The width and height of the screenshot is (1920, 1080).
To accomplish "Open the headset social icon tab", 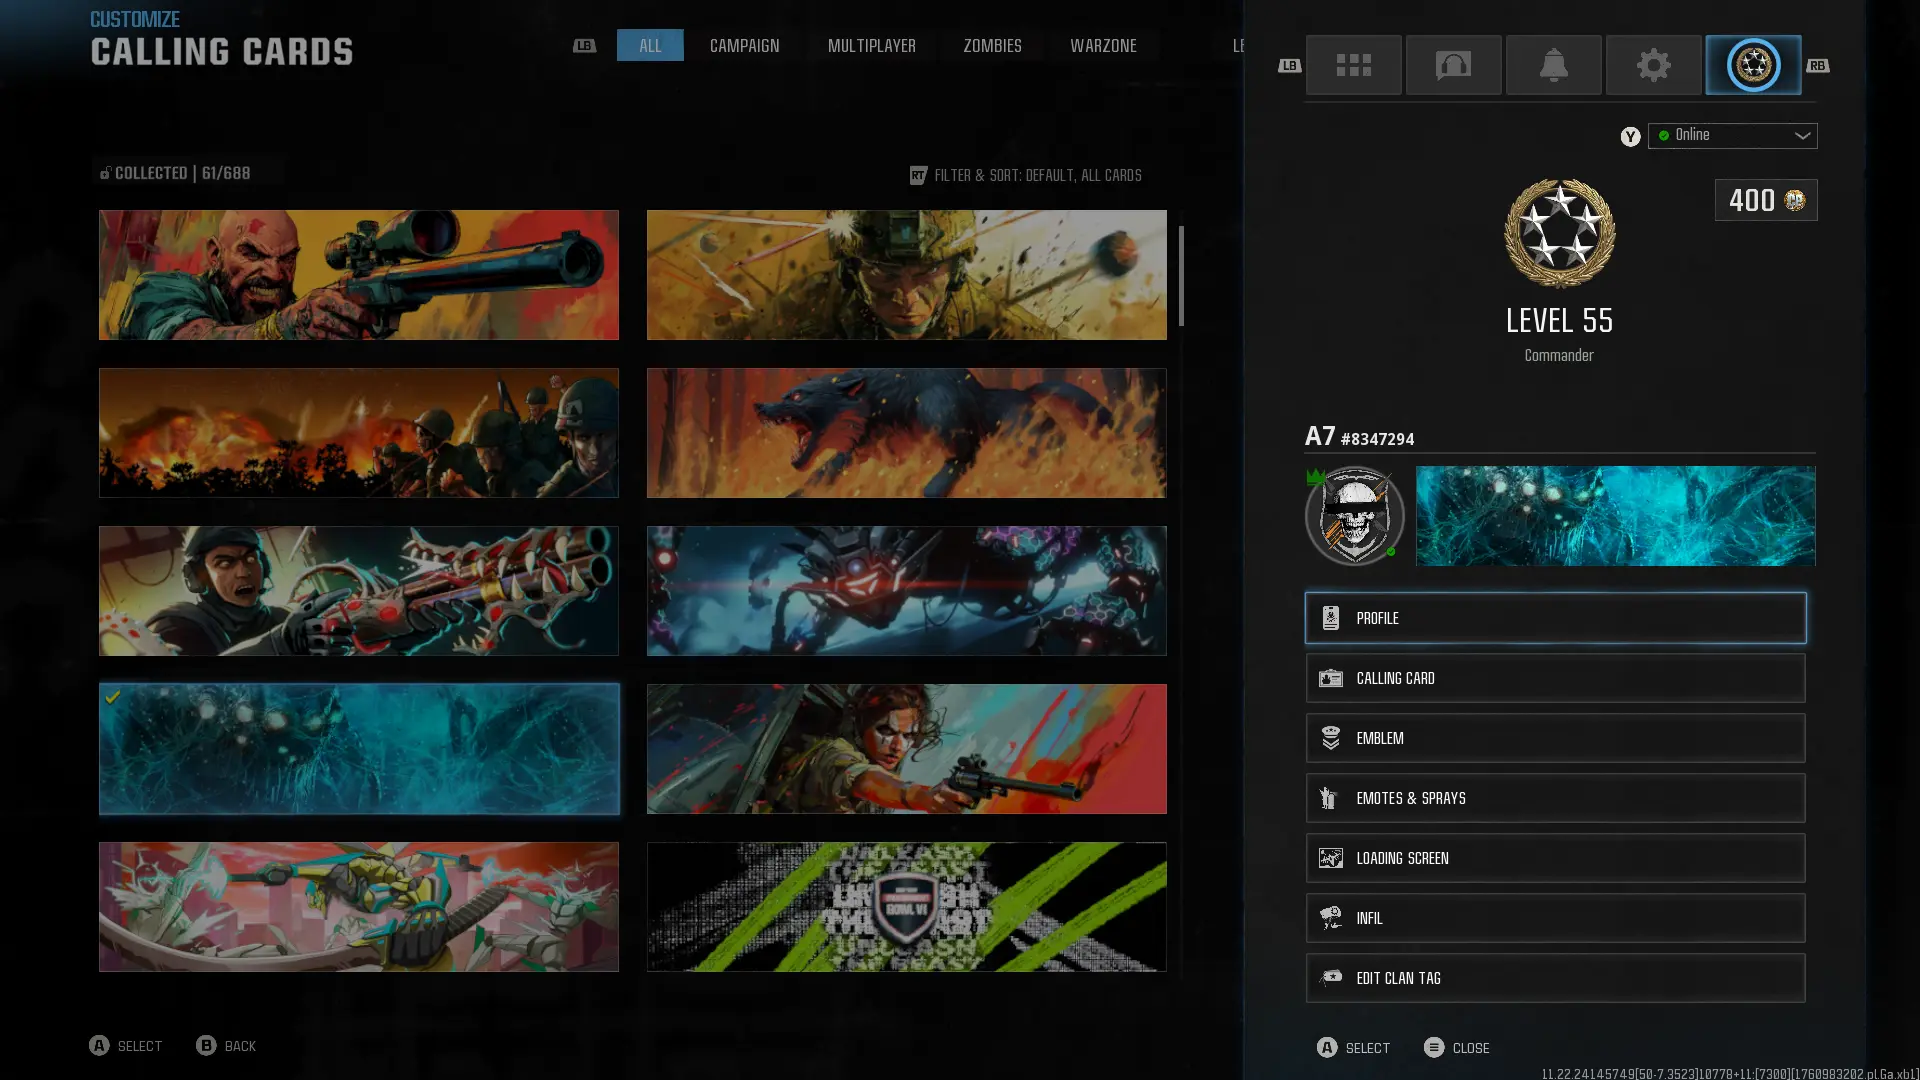I will click(x=1453, y=65).
